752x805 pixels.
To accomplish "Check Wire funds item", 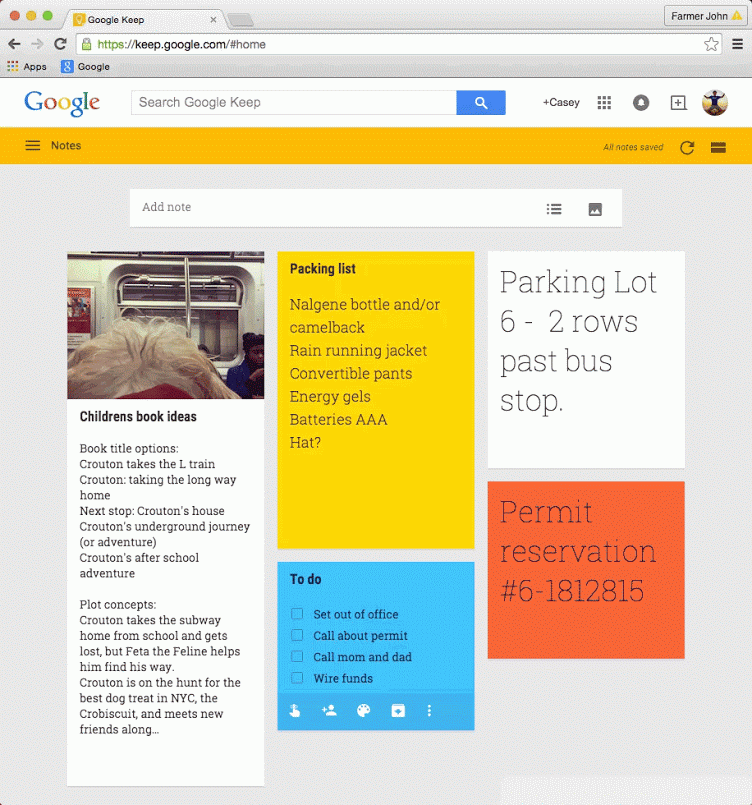I will tap(297, 678).
